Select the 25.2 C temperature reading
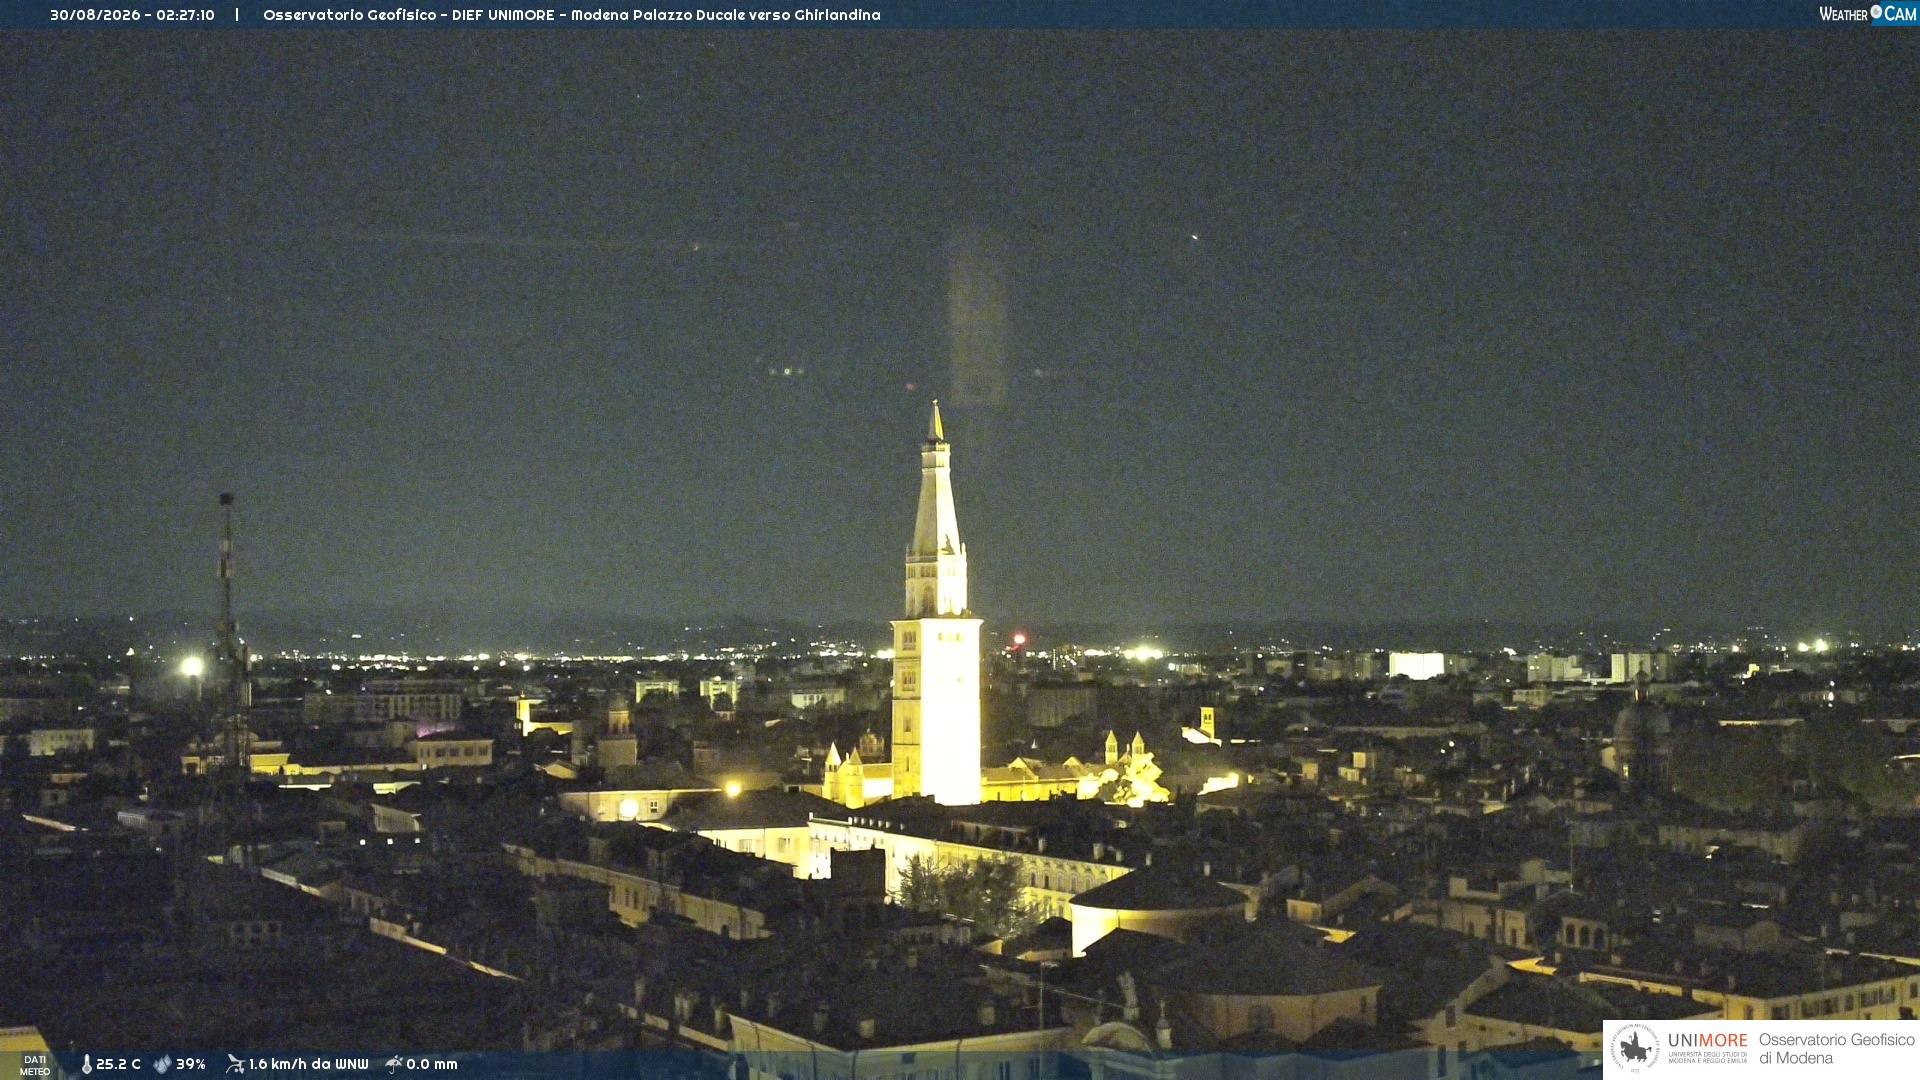 coord(118,1064)
